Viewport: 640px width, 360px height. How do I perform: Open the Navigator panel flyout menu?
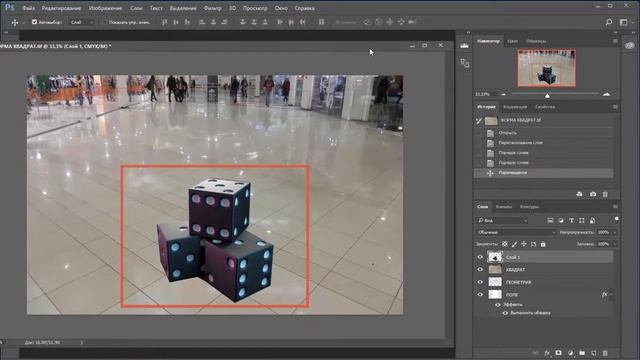615,41
